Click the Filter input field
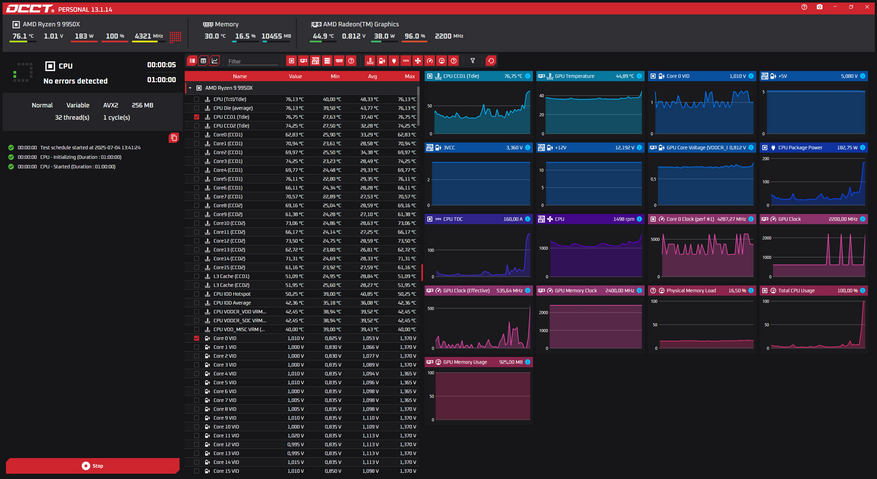Viewport: 877px width, 479px height. [x=253, y=61]
